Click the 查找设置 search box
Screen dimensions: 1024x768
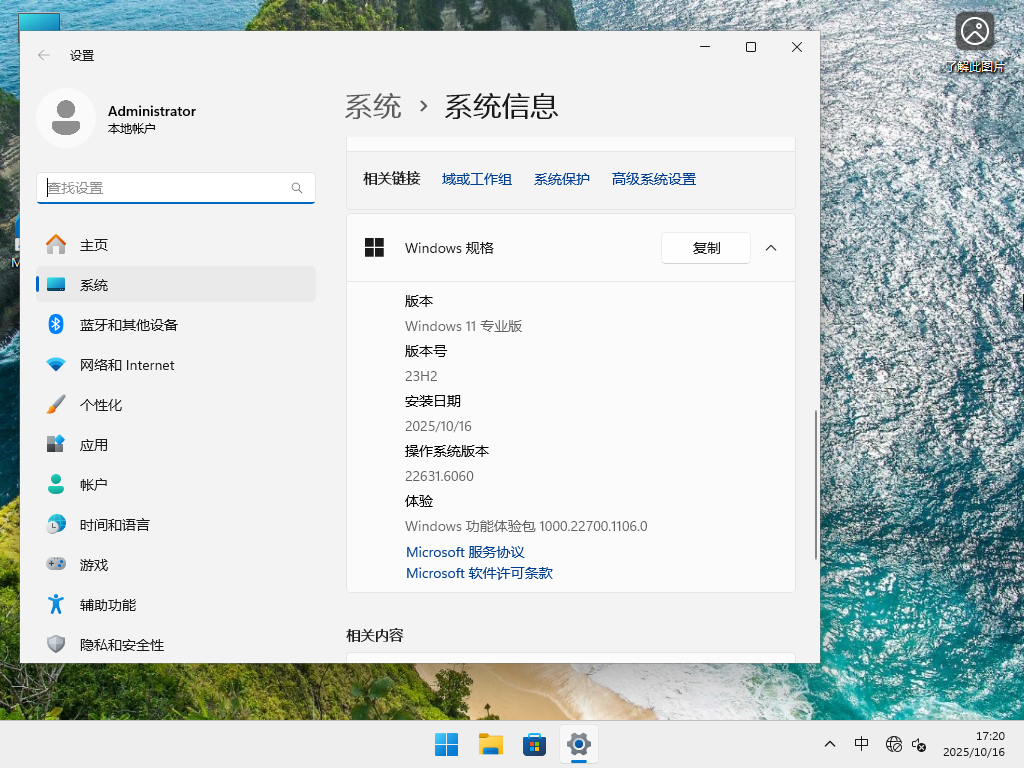coord(176,188)
